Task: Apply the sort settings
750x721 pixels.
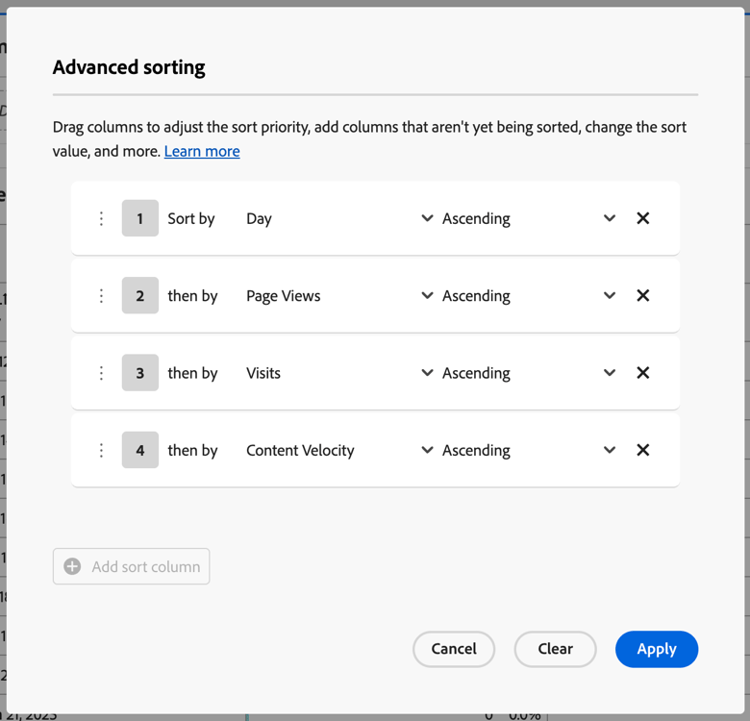Action: (656, 649)
